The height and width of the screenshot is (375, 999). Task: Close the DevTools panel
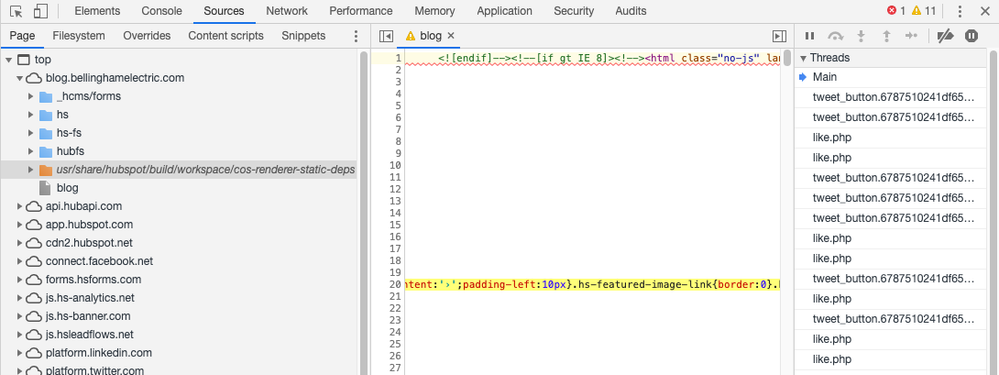[985, 11]
